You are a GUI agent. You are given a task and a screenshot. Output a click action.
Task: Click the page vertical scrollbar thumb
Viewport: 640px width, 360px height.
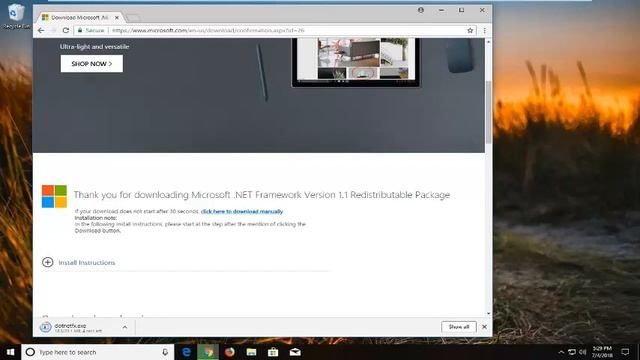pos(489,112)
